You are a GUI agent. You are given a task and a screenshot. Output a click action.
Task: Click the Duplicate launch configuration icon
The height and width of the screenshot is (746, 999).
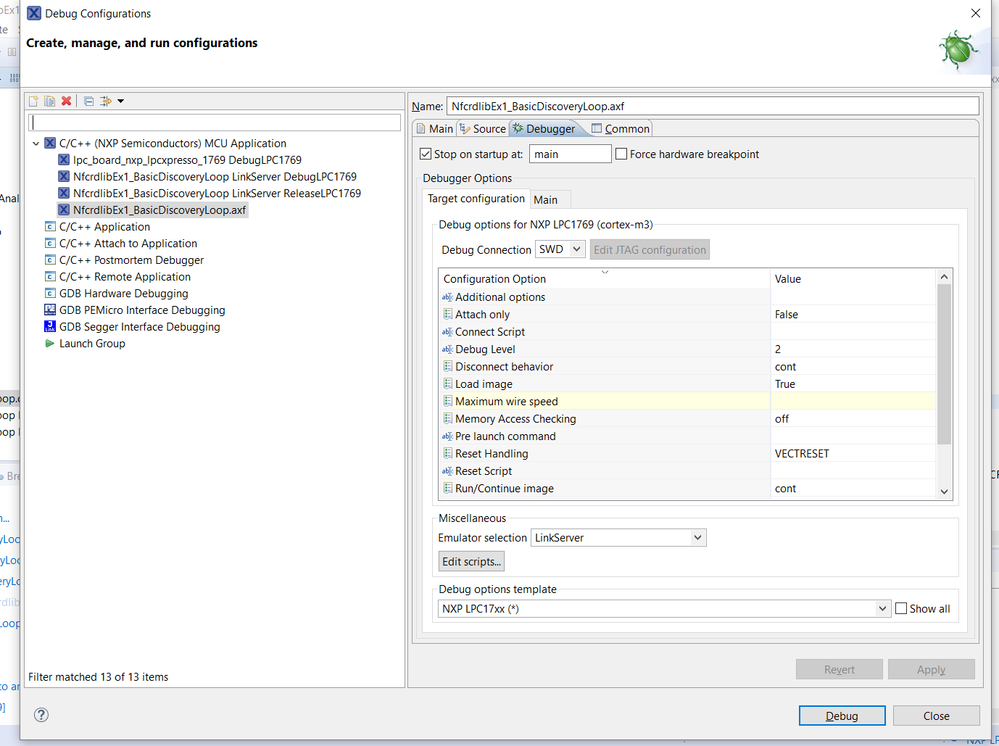pyautogui.click(x=49, y=101)
